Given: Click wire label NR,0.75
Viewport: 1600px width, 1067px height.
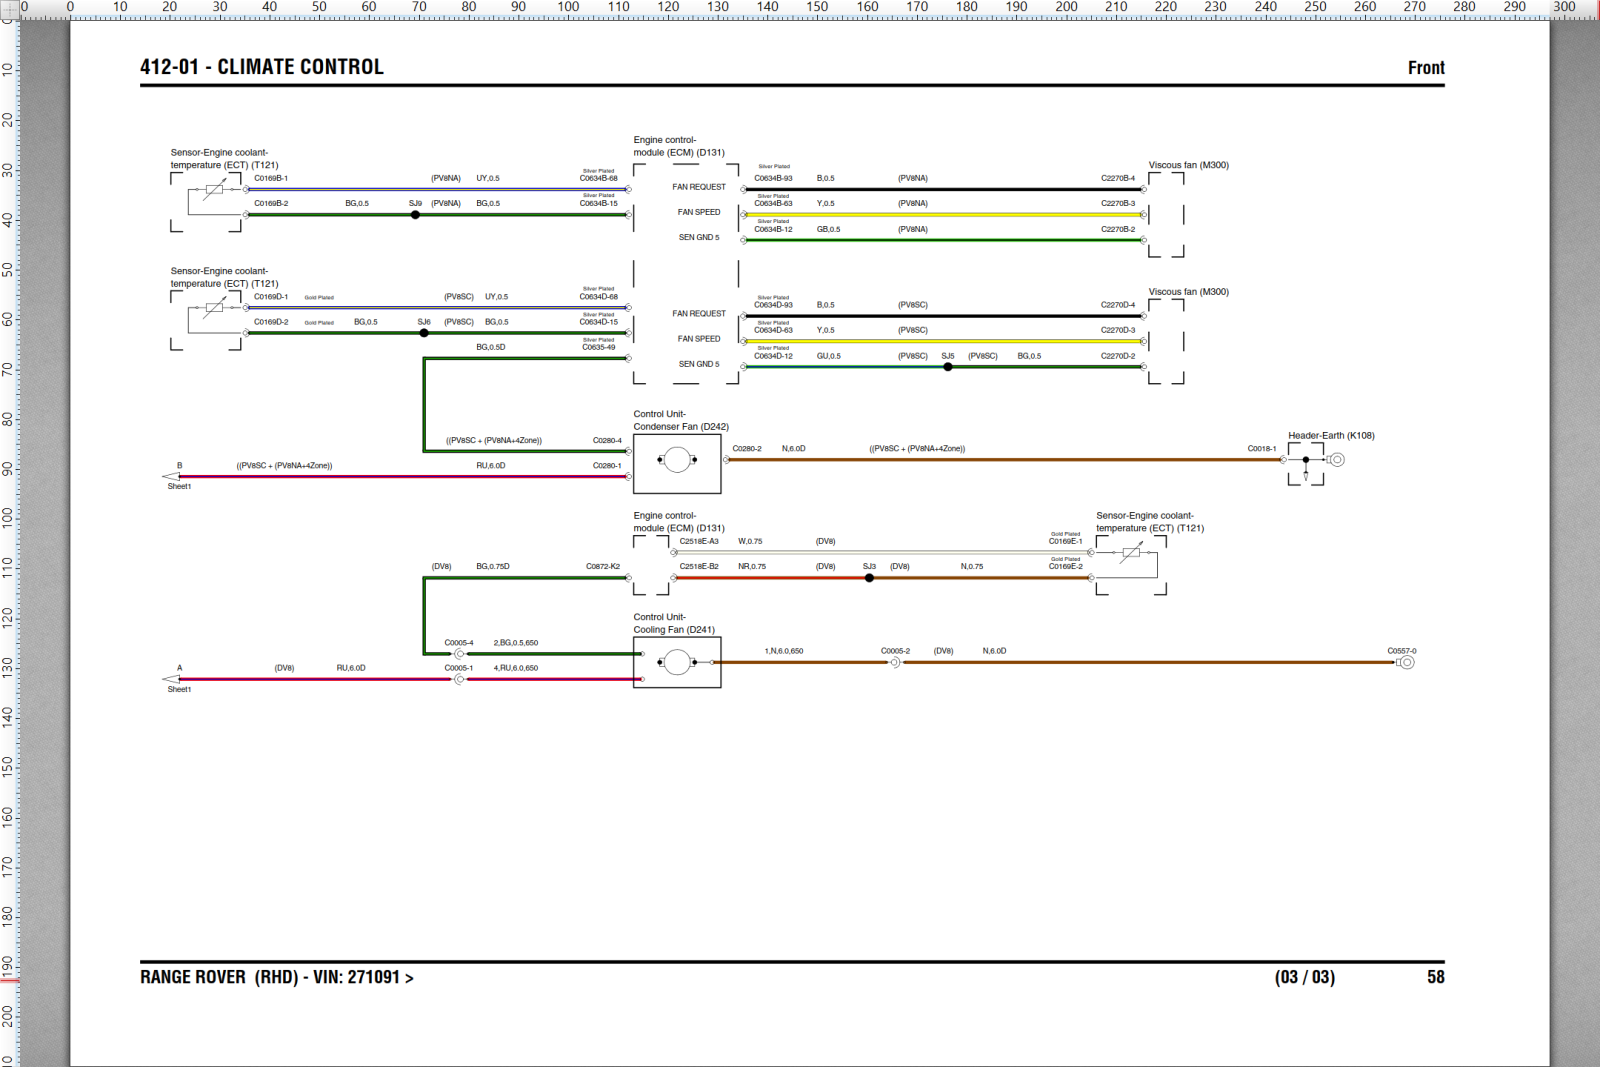Looking at the screenshot, I should [752, 566].
